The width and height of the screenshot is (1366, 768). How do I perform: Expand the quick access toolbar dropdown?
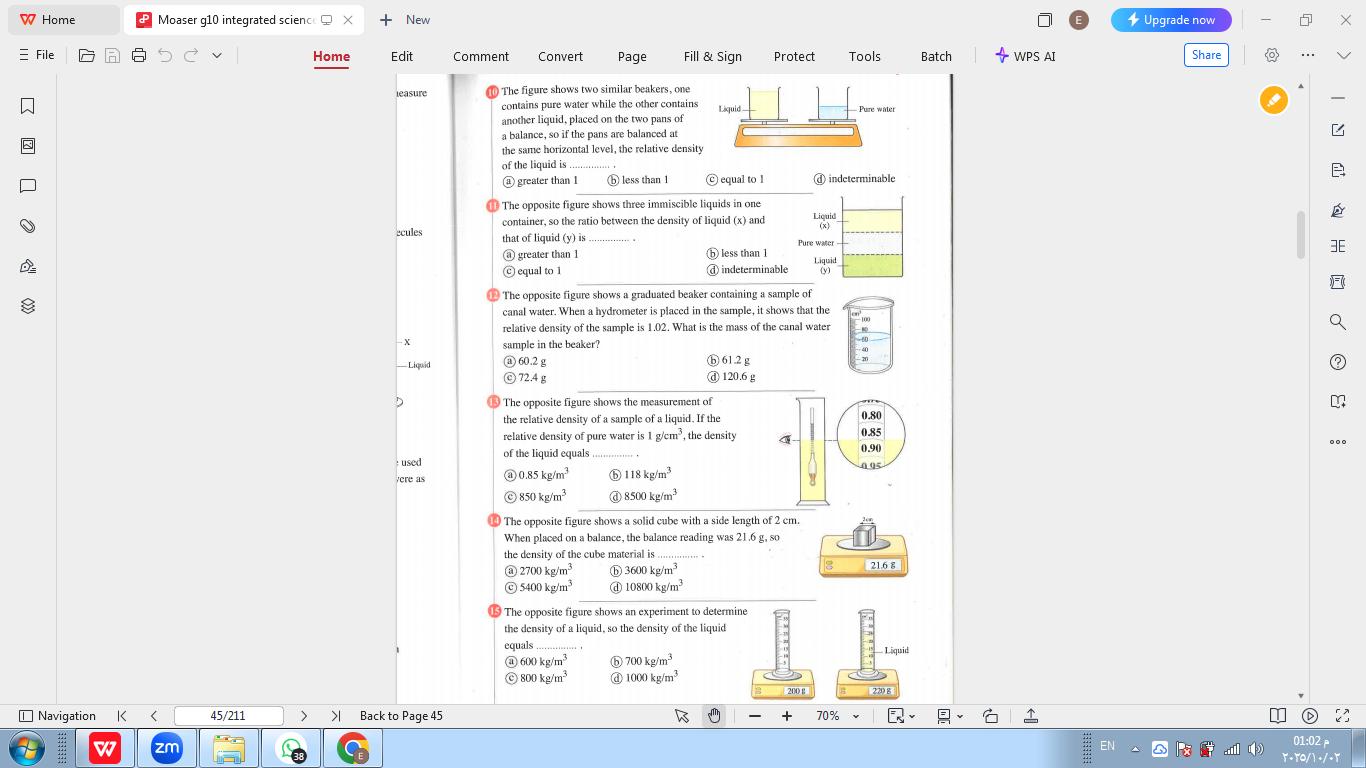(x=217, y=56)
